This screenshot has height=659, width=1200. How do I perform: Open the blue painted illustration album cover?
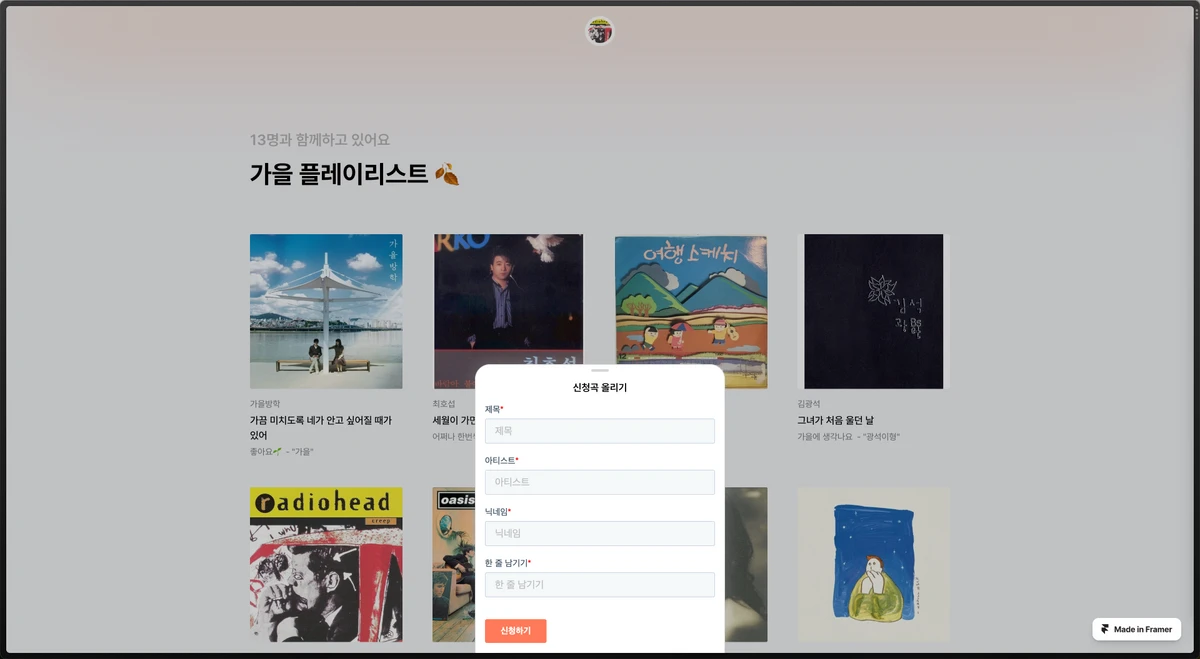pyautogui.click(x=874, y=564)
